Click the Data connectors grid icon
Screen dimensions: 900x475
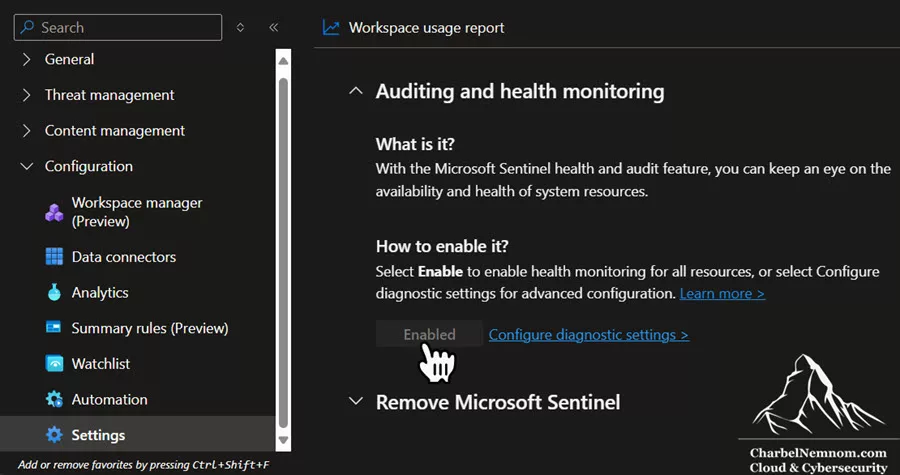coord(55,256)
